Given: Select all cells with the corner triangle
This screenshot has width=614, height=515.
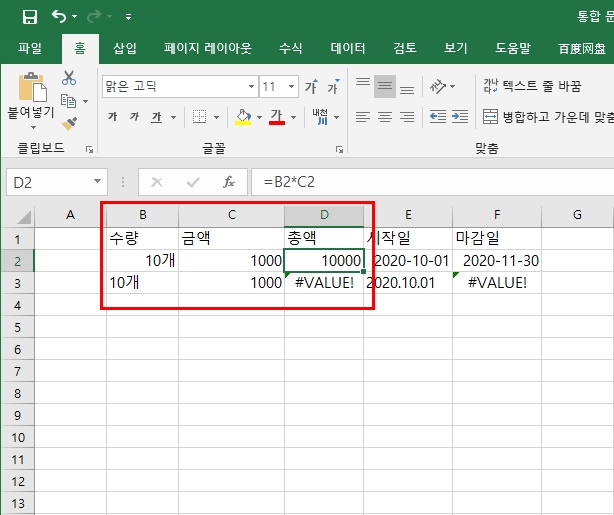Looking at the screenshot, I should tap(23, 216).
